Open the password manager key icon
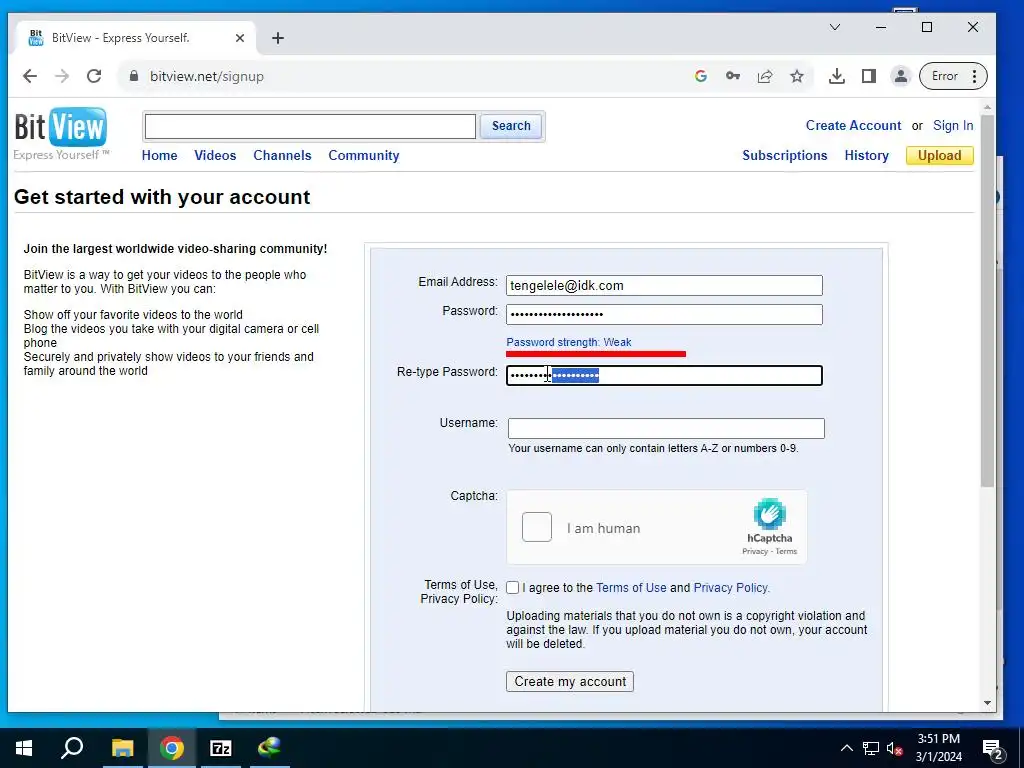This screenshot has width=1024, height=768. click(x=733, y=76)
